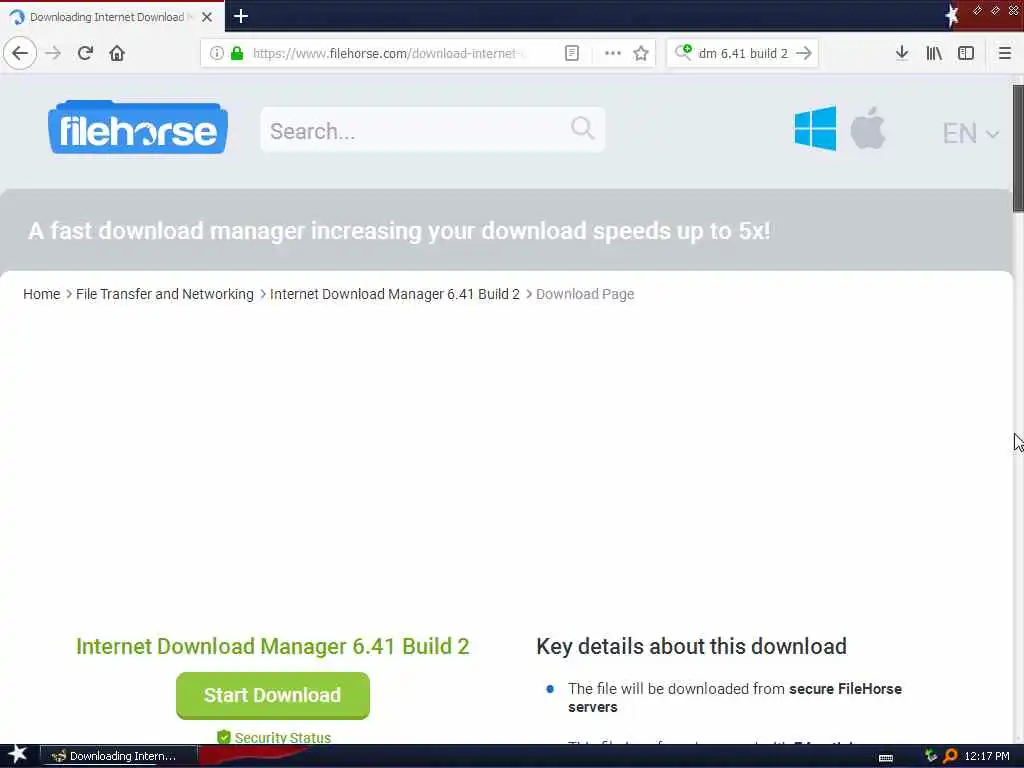Screen dimensions: 1024x768
Task: Click the keyboard tray icon
Action: tap(886, 758)
